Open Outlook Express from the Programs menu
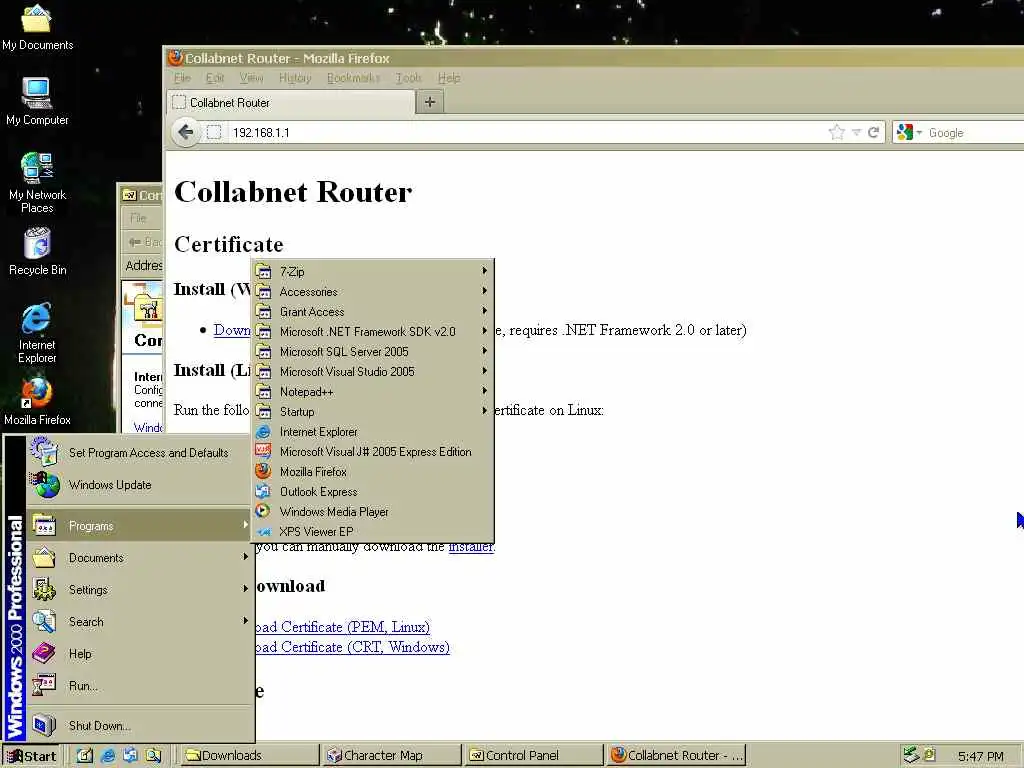1024x768 pixels. [373, 492]
